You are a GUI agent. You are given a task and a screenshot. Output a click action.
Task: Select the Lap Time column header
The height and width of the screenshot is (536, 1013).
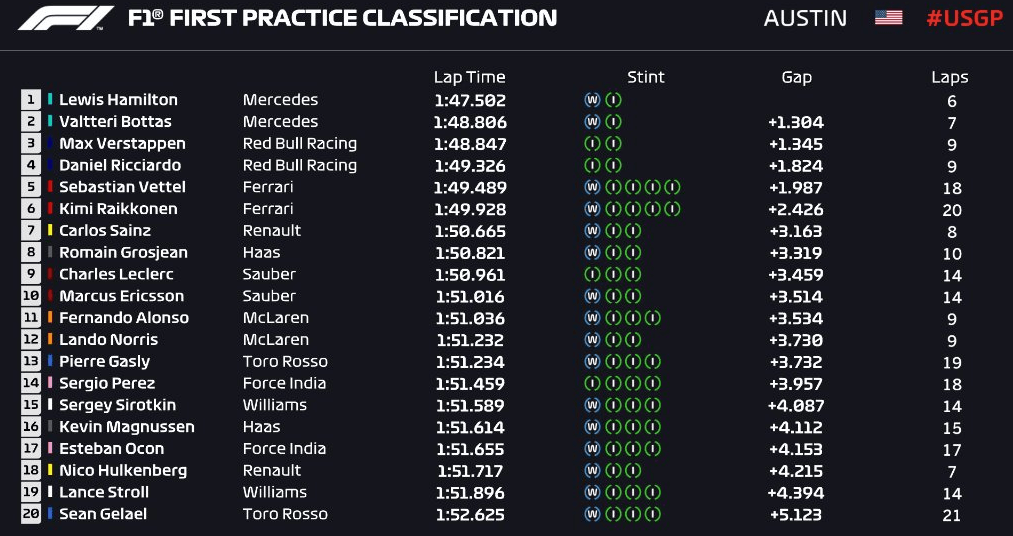pyautogui.click(x=469, y=77)
